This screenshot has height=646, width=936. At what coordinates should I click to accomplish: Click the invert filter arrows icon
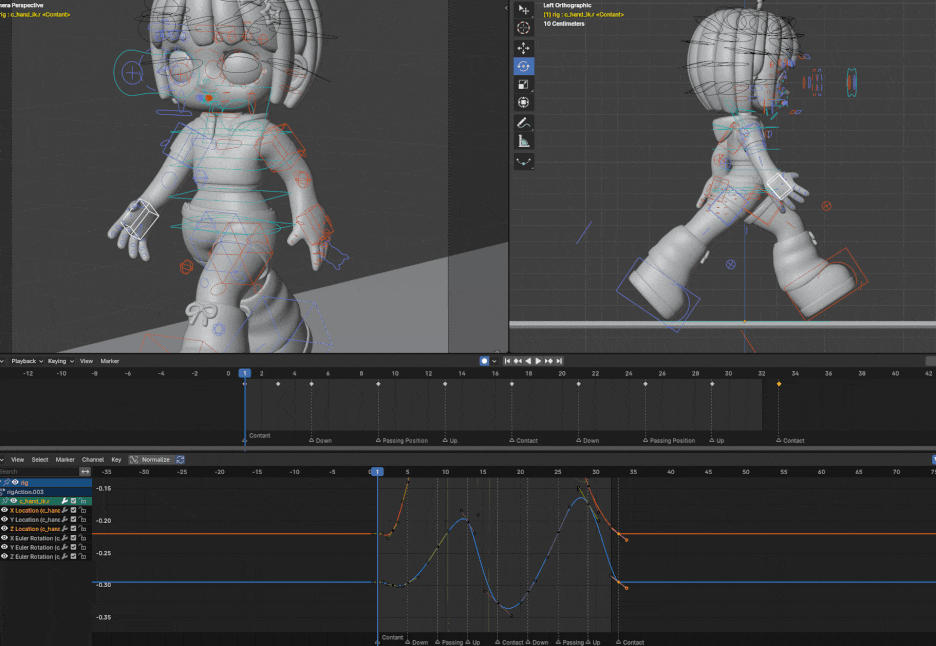tap(85, 472)
